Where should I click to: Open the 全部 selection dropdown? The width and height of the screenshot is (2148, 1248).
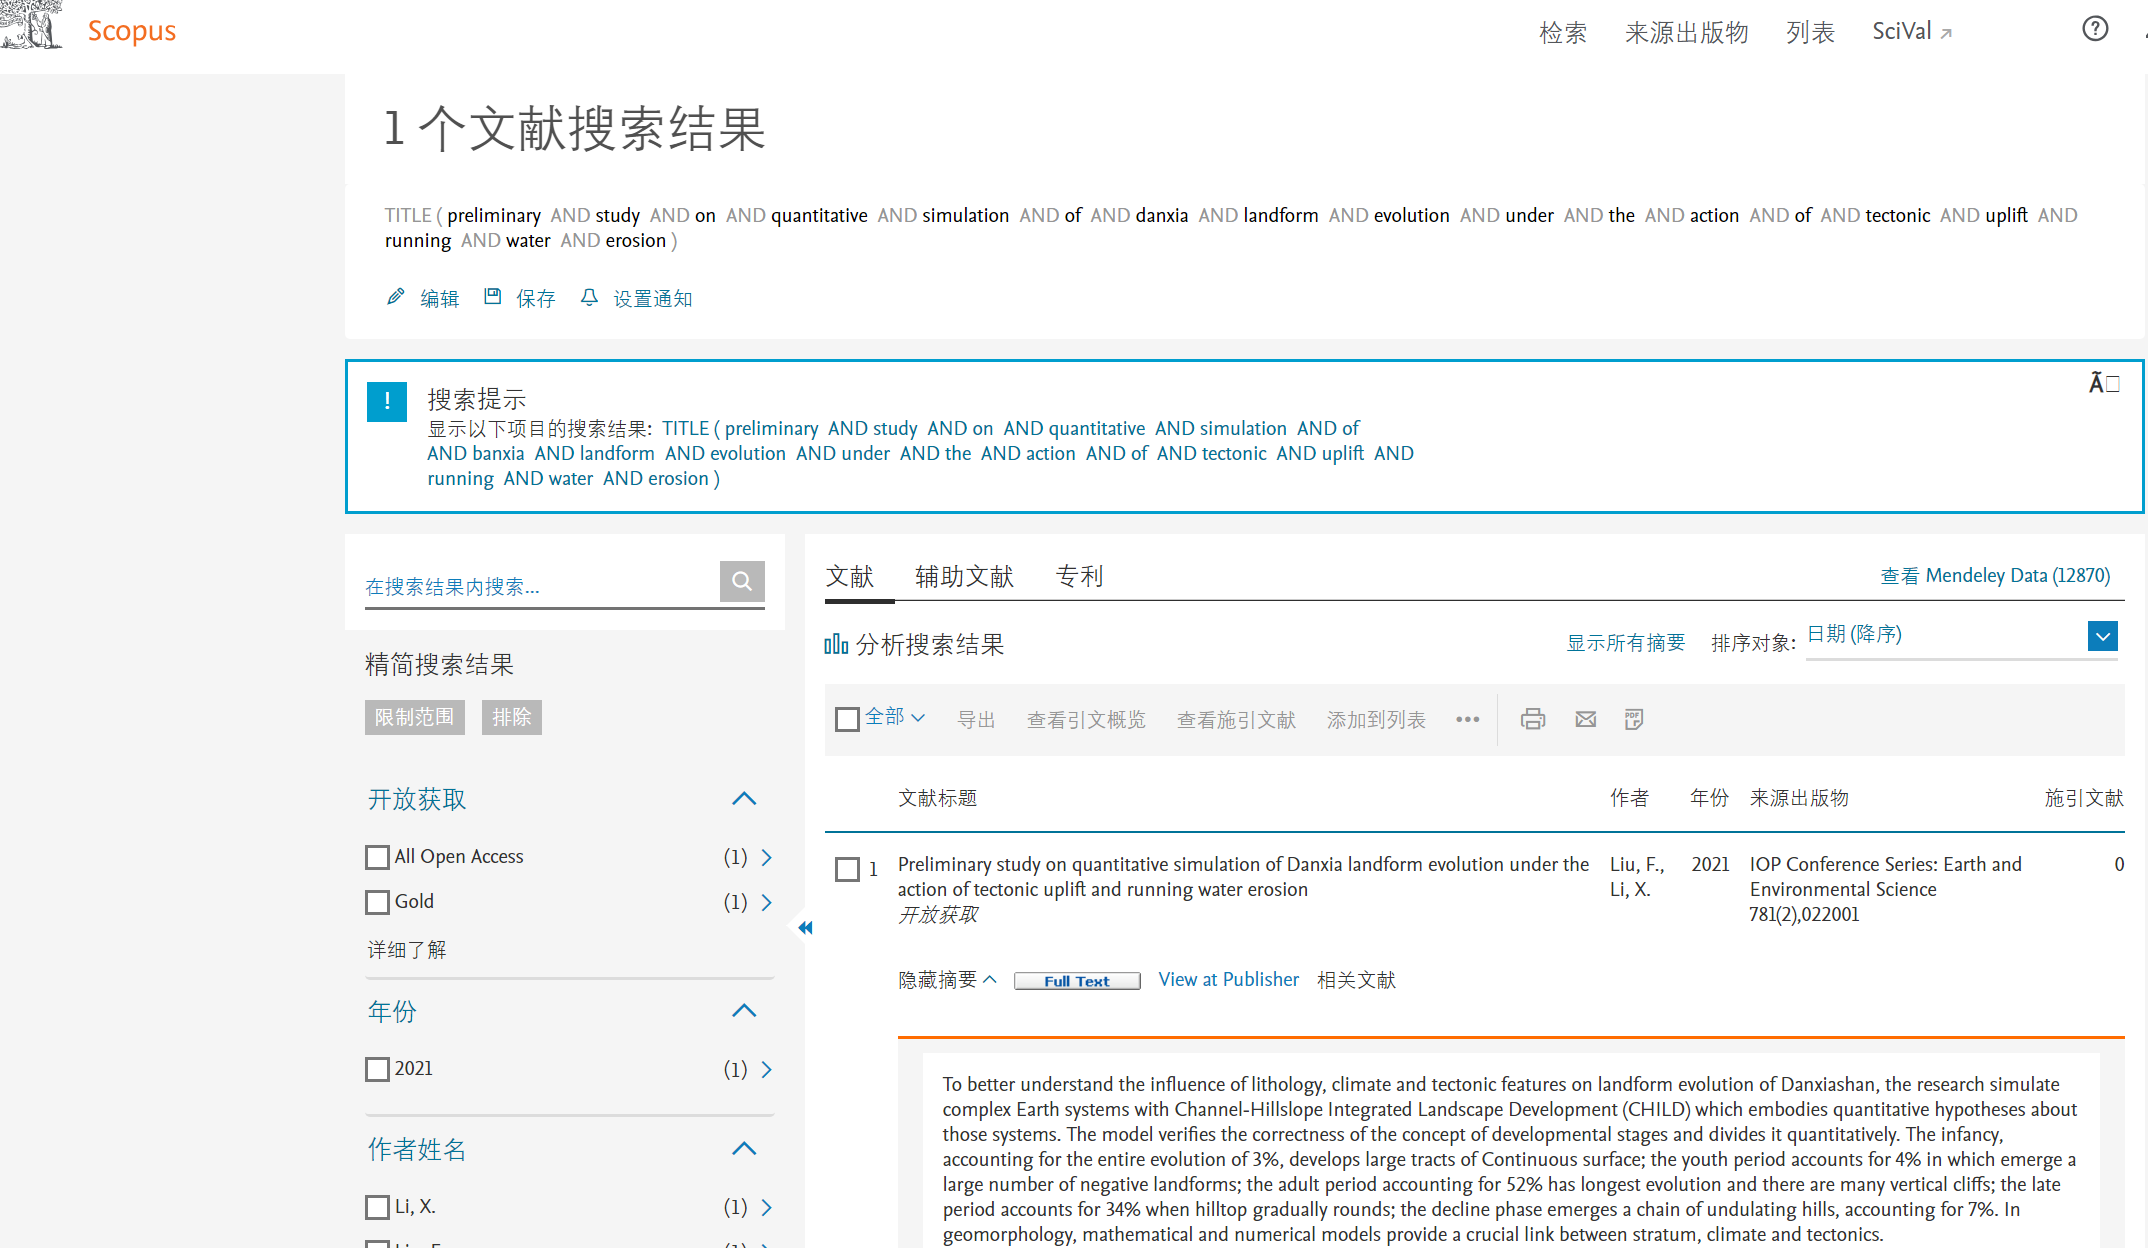895,717
